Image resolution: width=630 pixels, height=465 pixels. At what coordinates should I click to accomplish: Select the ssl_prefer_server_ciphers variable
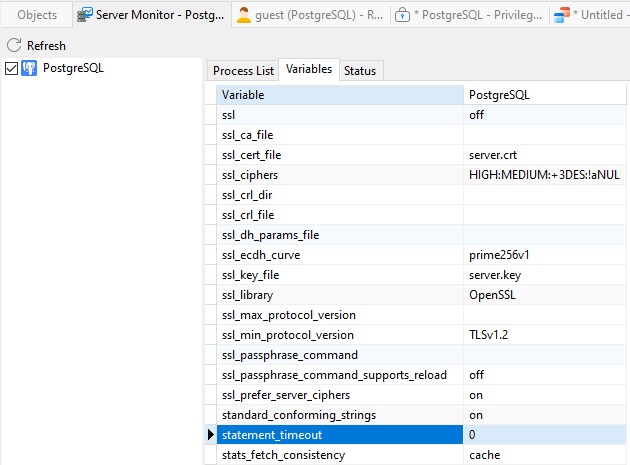tap(340, 395)
